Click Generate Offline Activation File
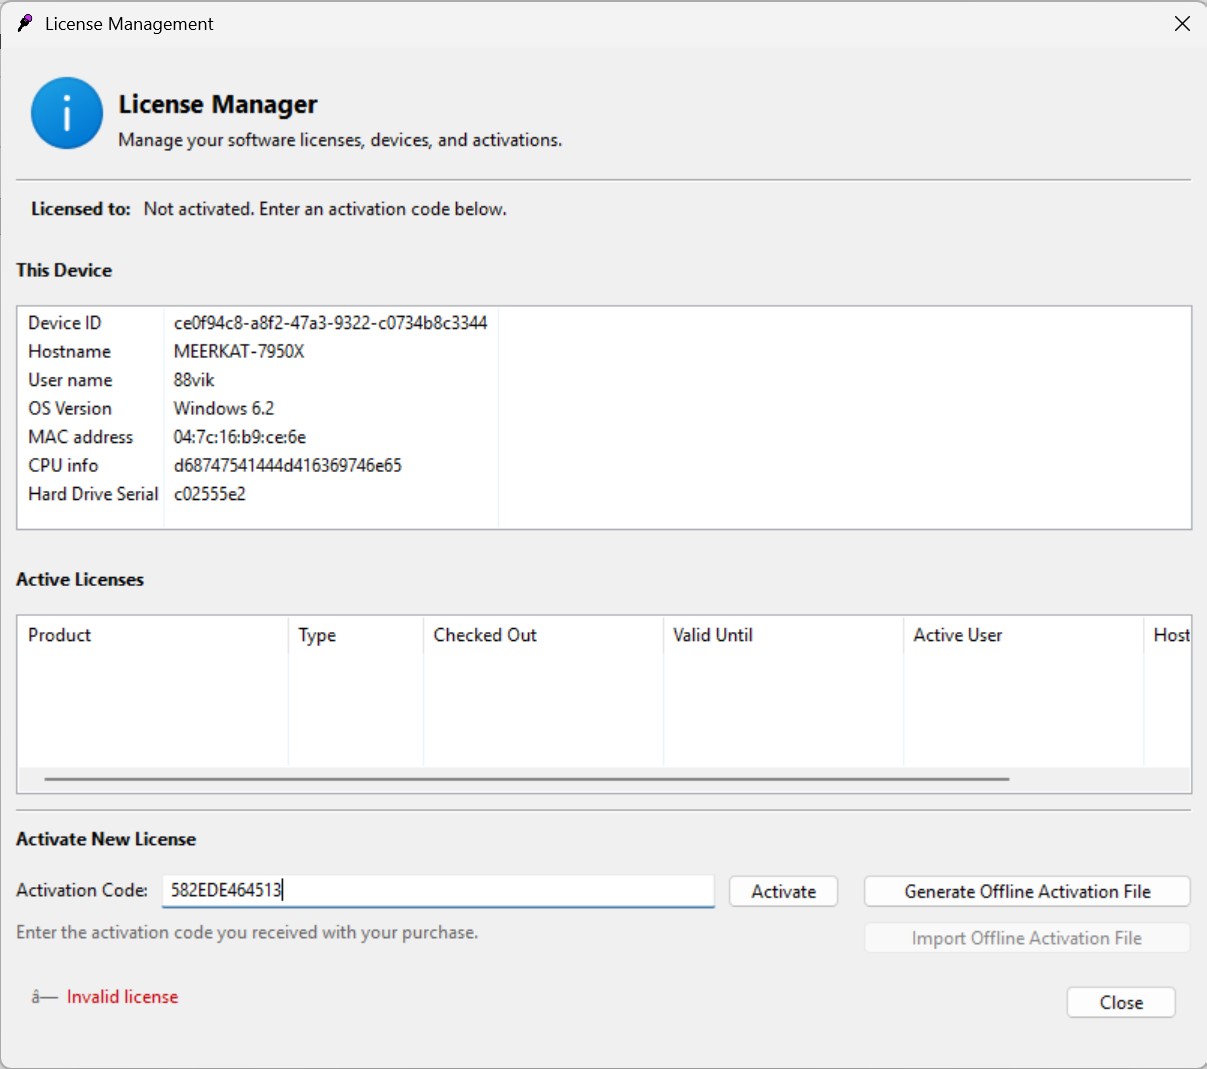This screenshot has width=1207, height=1069. click(1027, 891)
